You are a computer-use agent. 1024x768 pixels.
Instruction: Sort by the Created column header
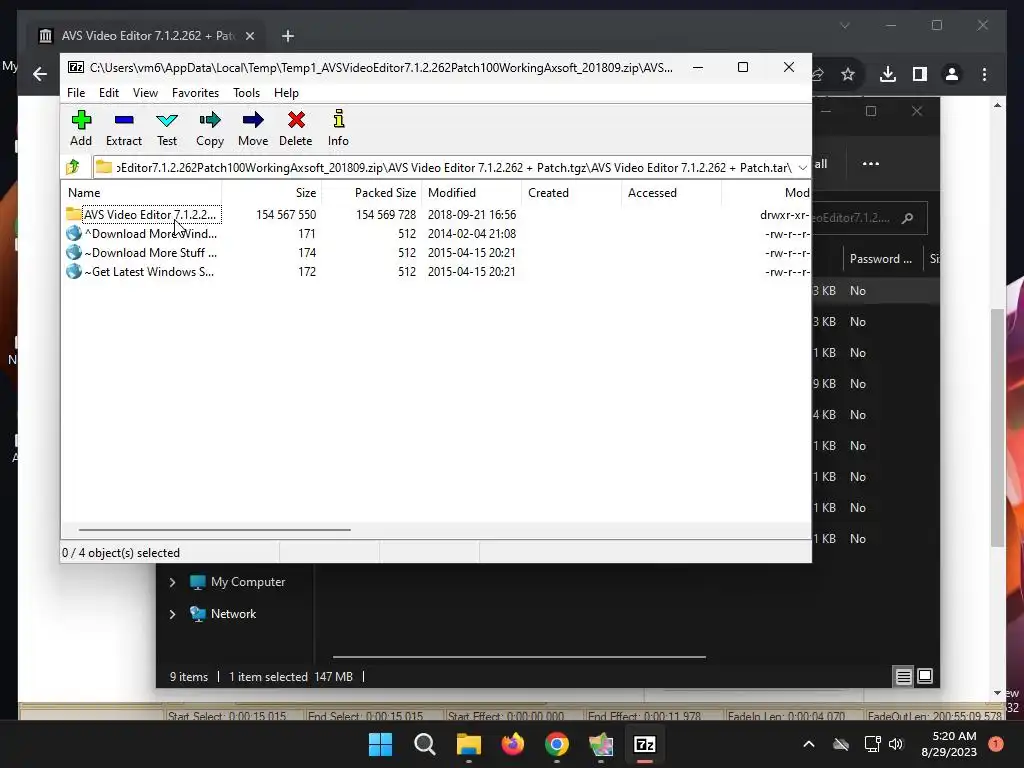pos(571,193)
